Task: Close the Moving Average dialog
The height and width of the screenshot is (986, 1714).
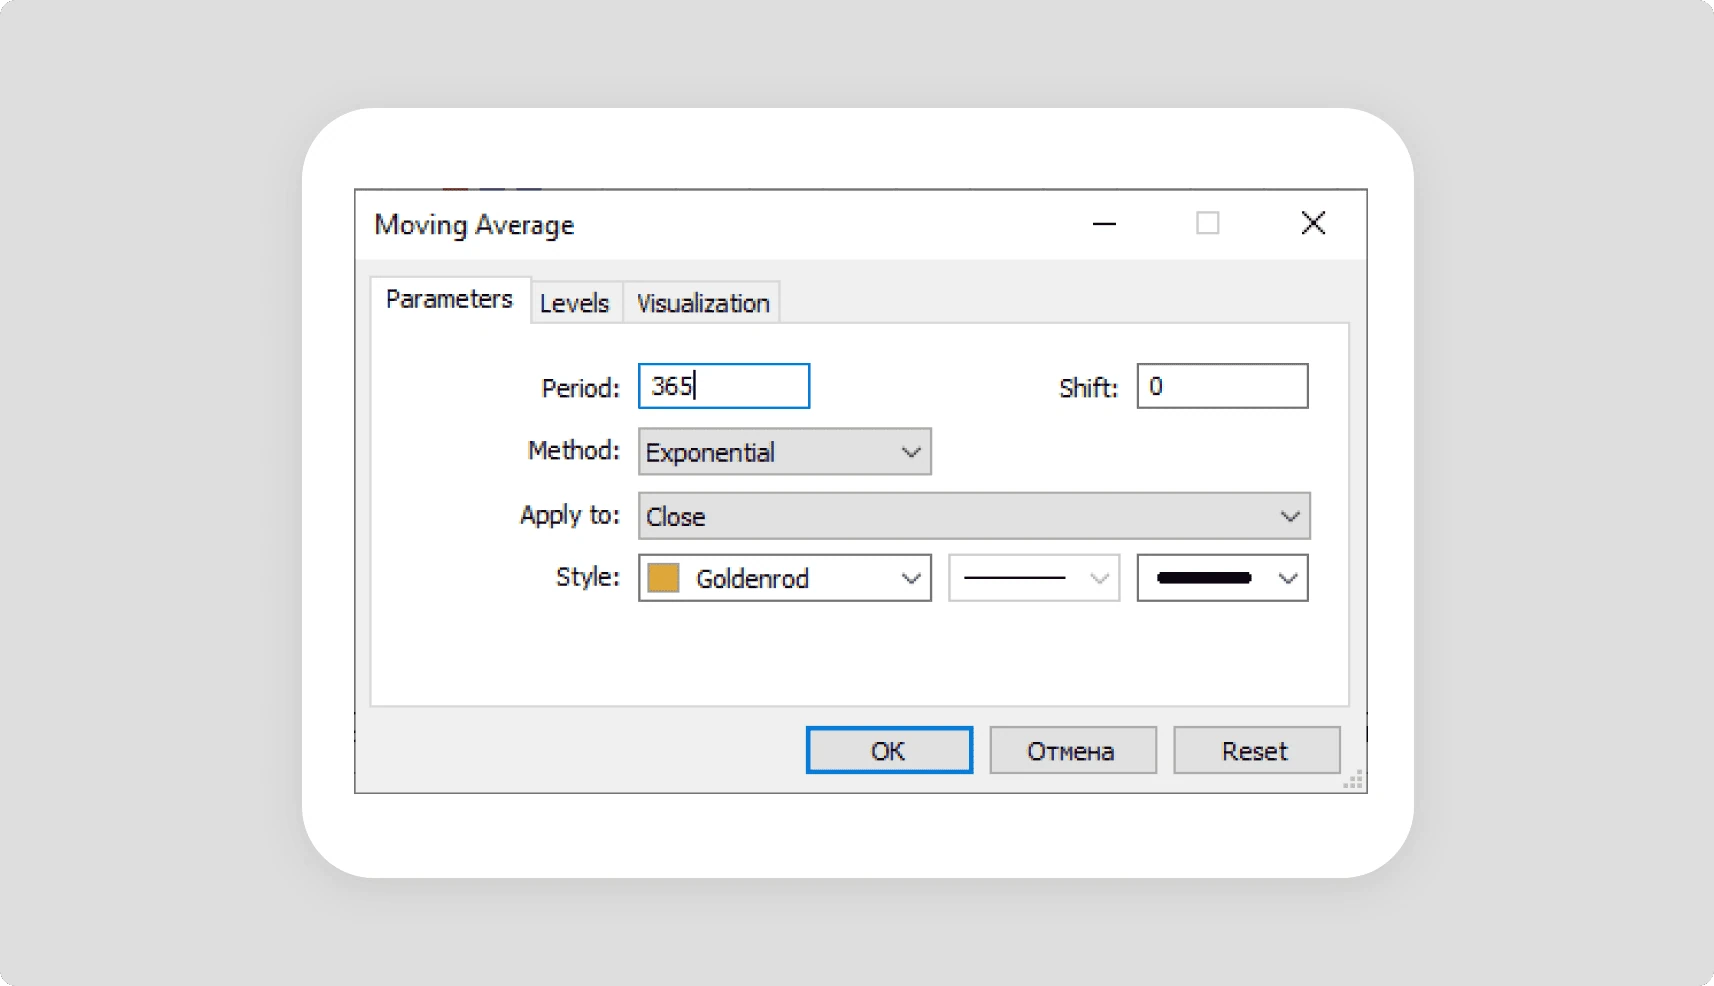Action: pyautogui.click(x=1313, y=223)
